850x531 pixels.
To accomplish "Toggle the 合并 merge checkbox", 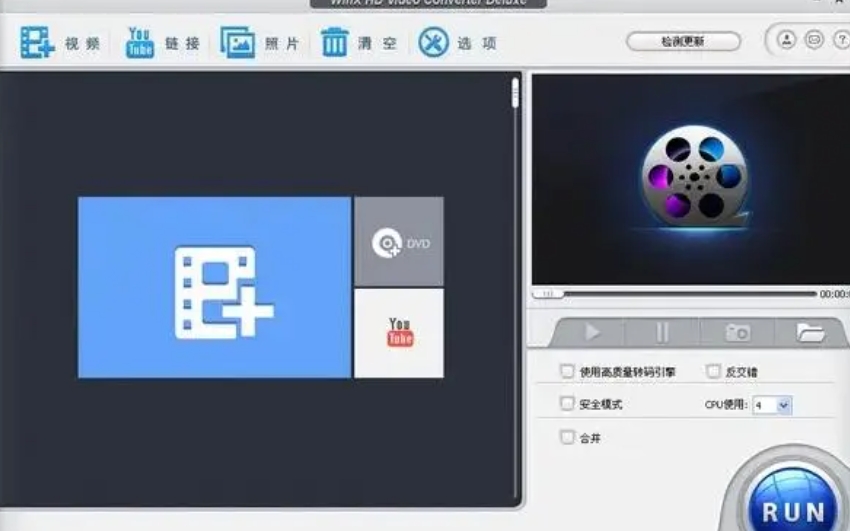I will tap(567, 437).
